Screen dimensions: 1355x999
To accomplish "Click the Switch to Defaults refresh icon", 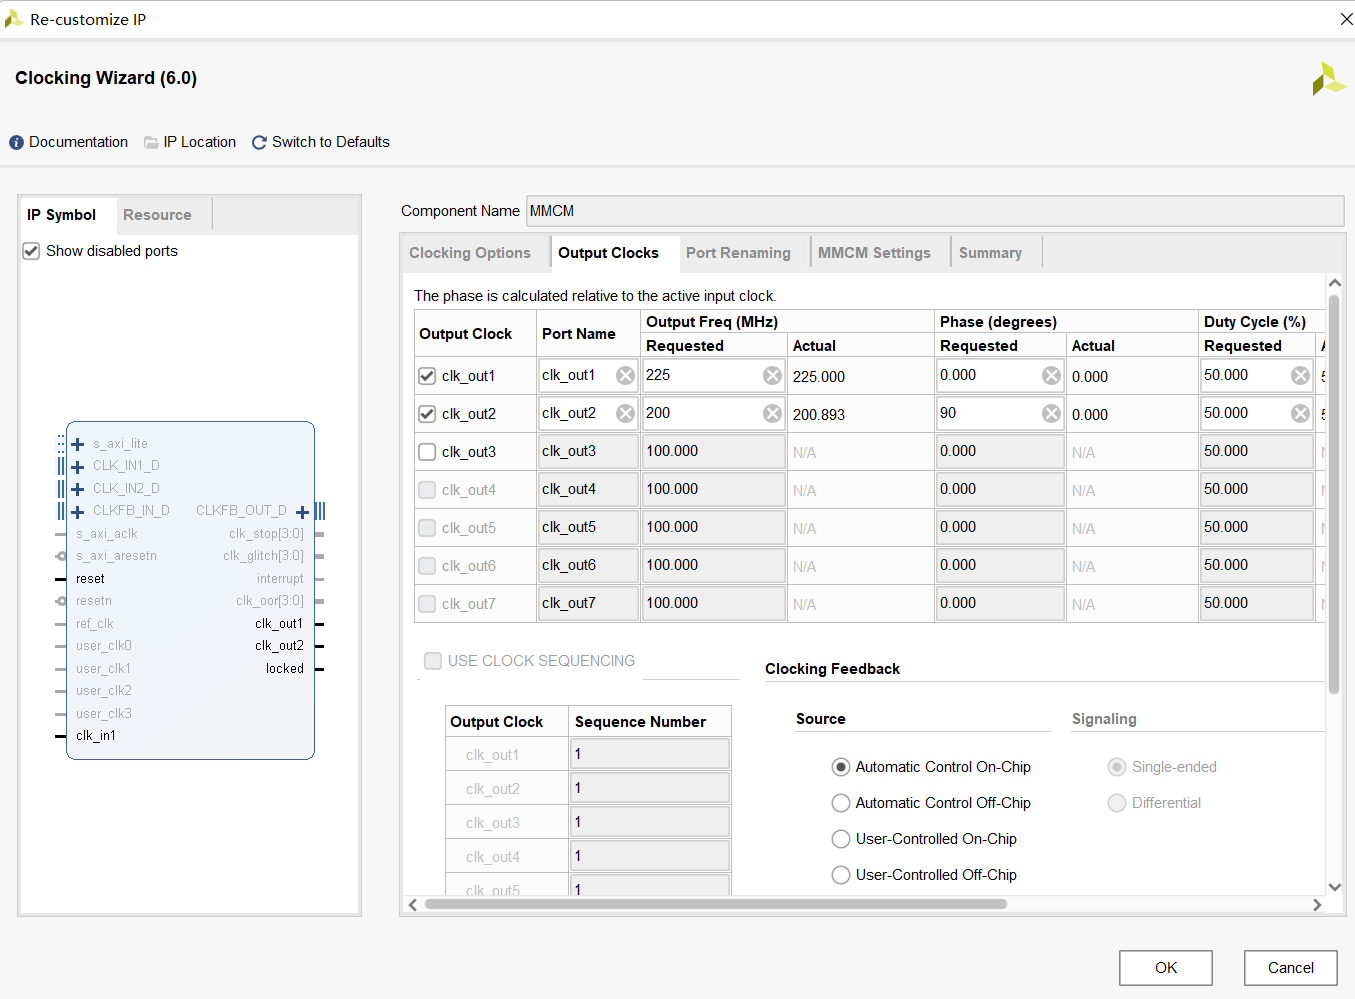I will pyautogui.click(x=259, y=143).
